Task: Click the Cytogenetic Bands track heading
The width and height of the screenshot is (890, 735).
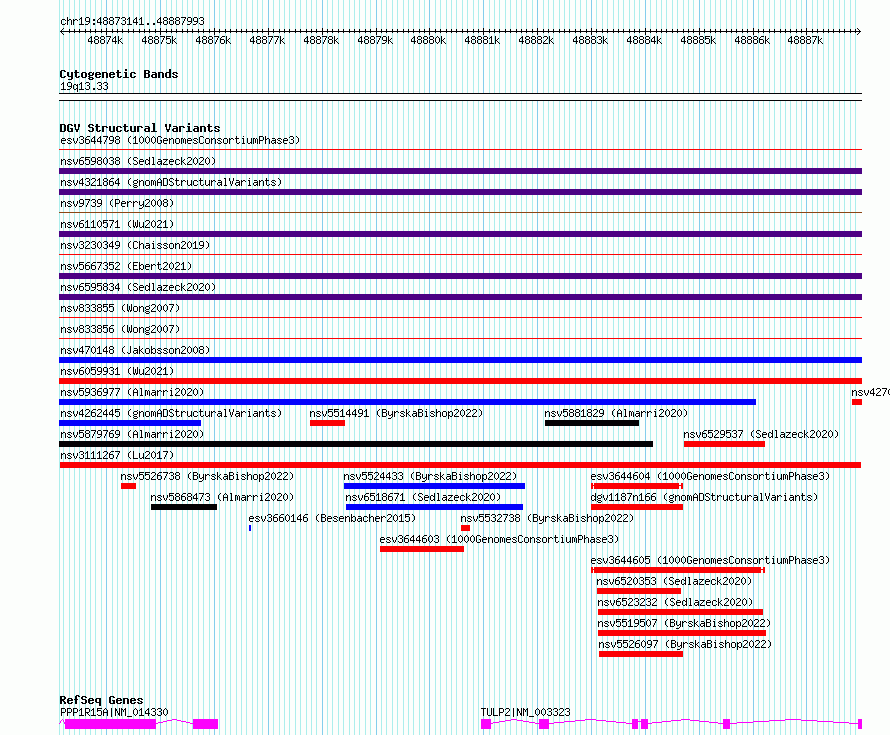Action: point(119,74)
